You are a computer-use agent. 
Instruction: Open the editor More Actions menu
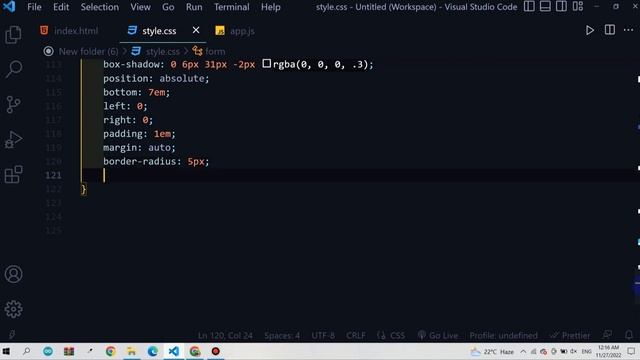[628, 30]
